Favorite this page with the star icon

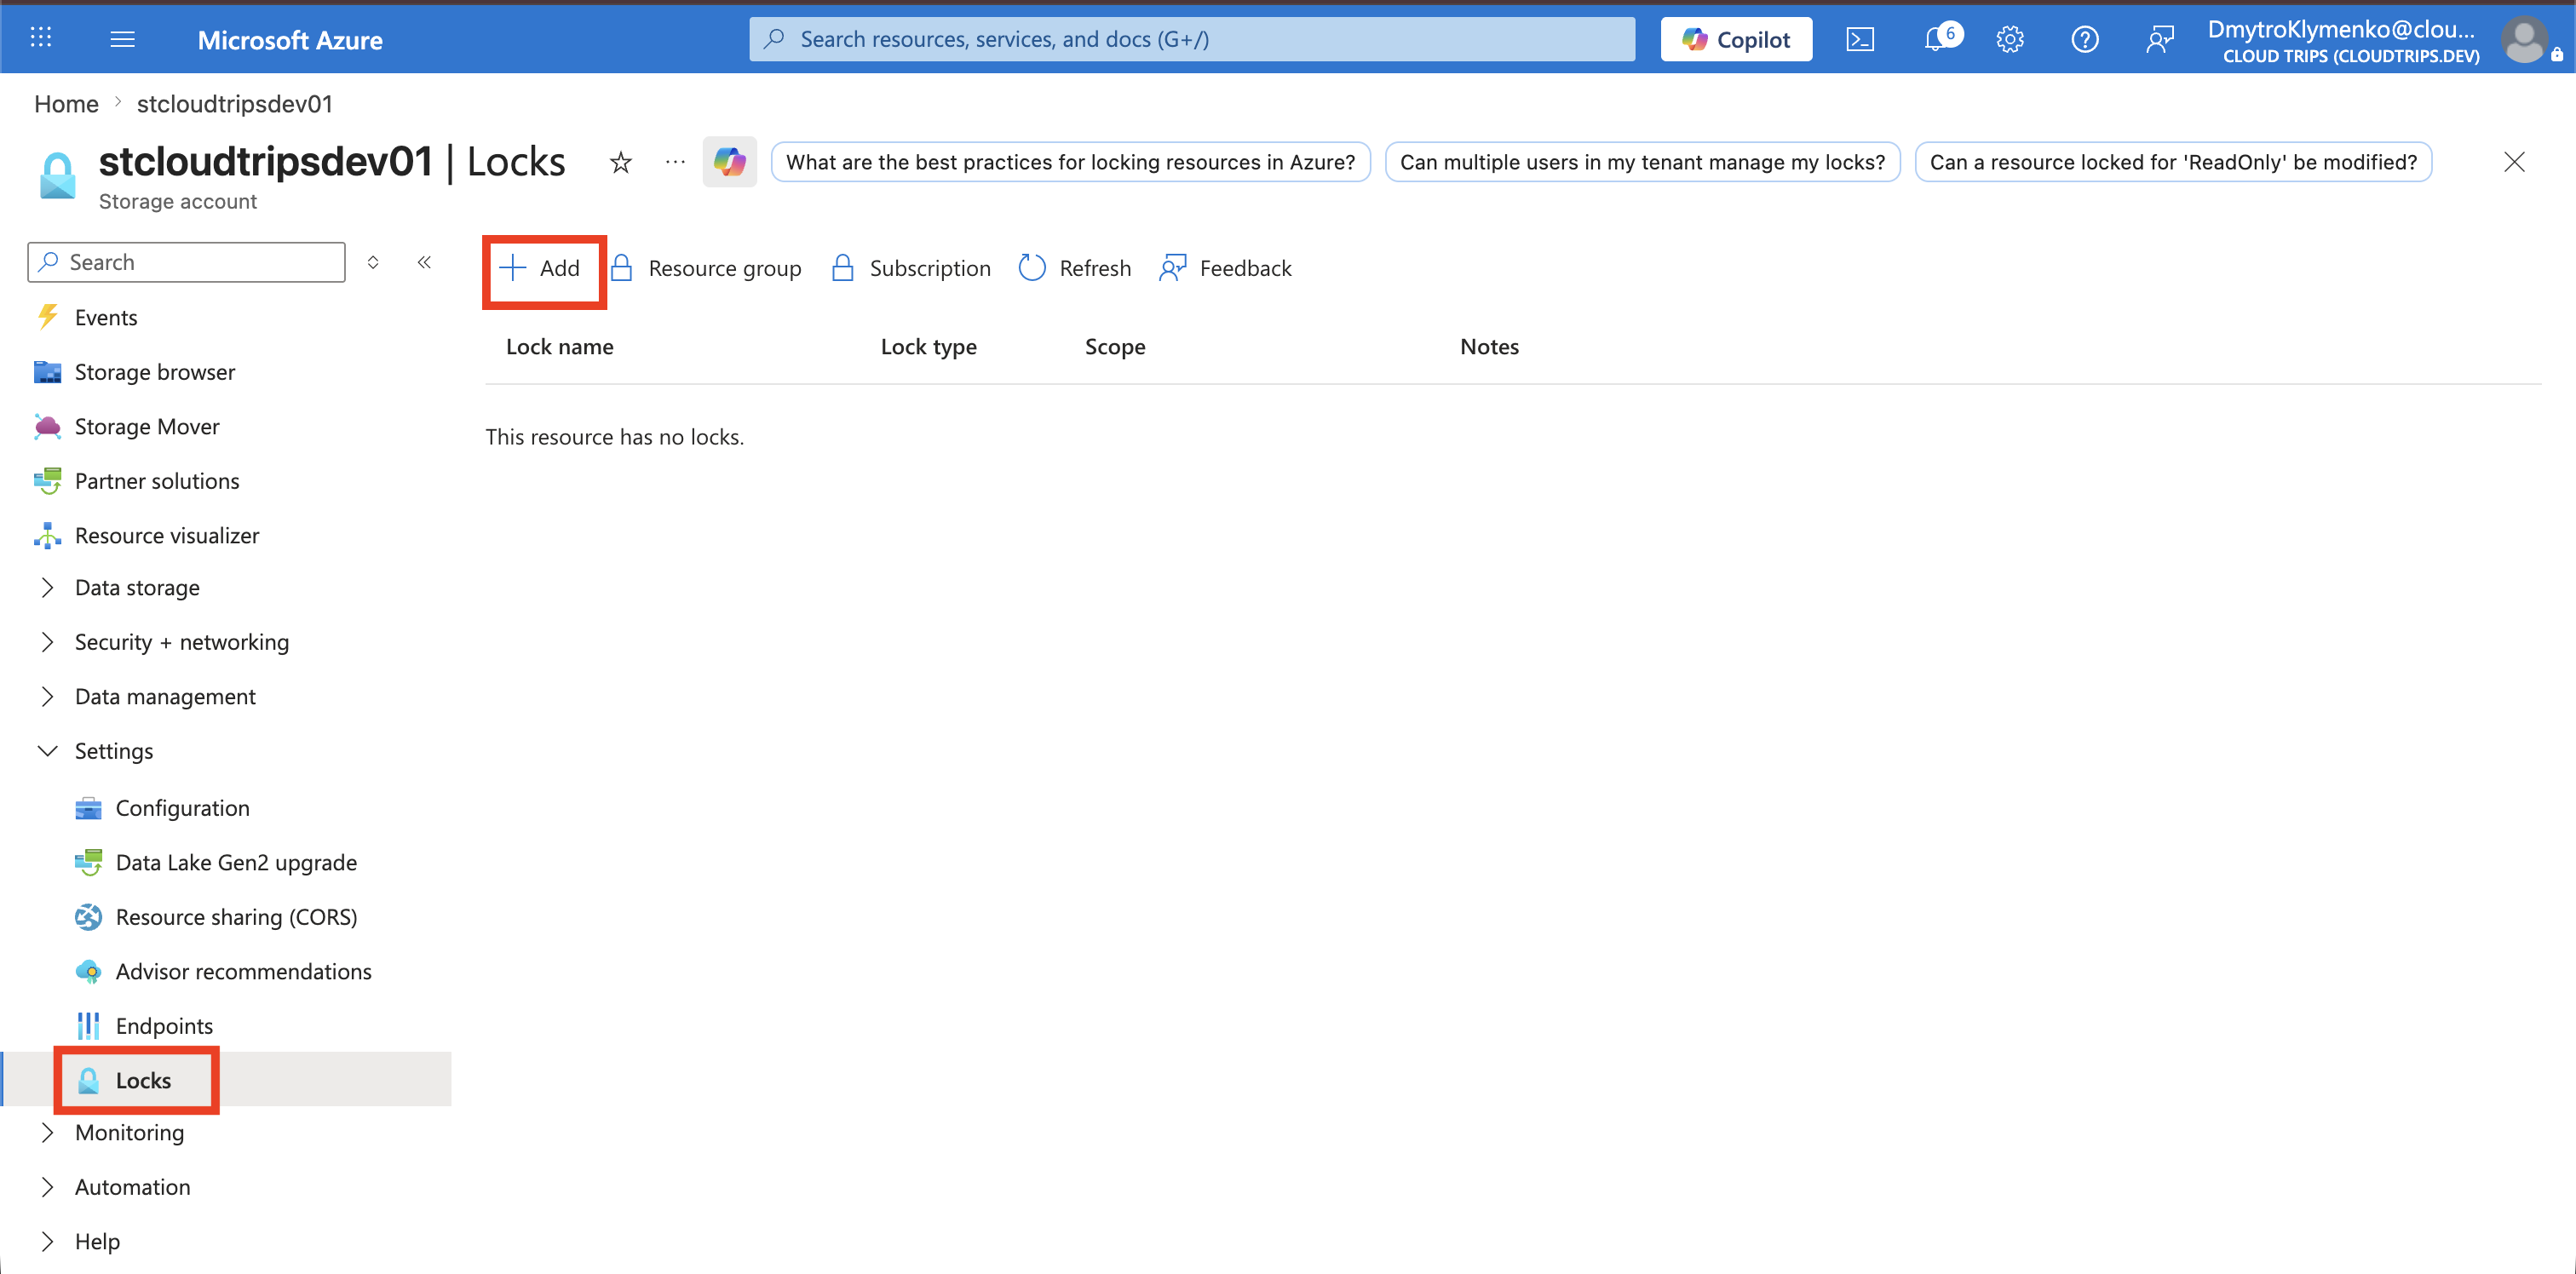621,162
